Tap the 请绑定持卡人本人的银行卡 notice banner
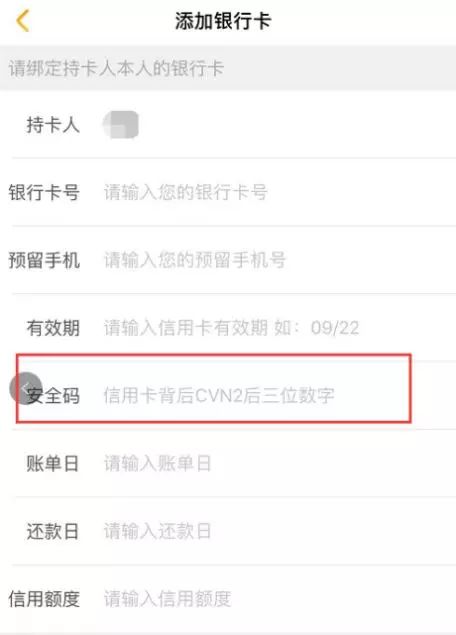Image resolution: width=456 pixels, height=635 pixels. pos(228,68)
